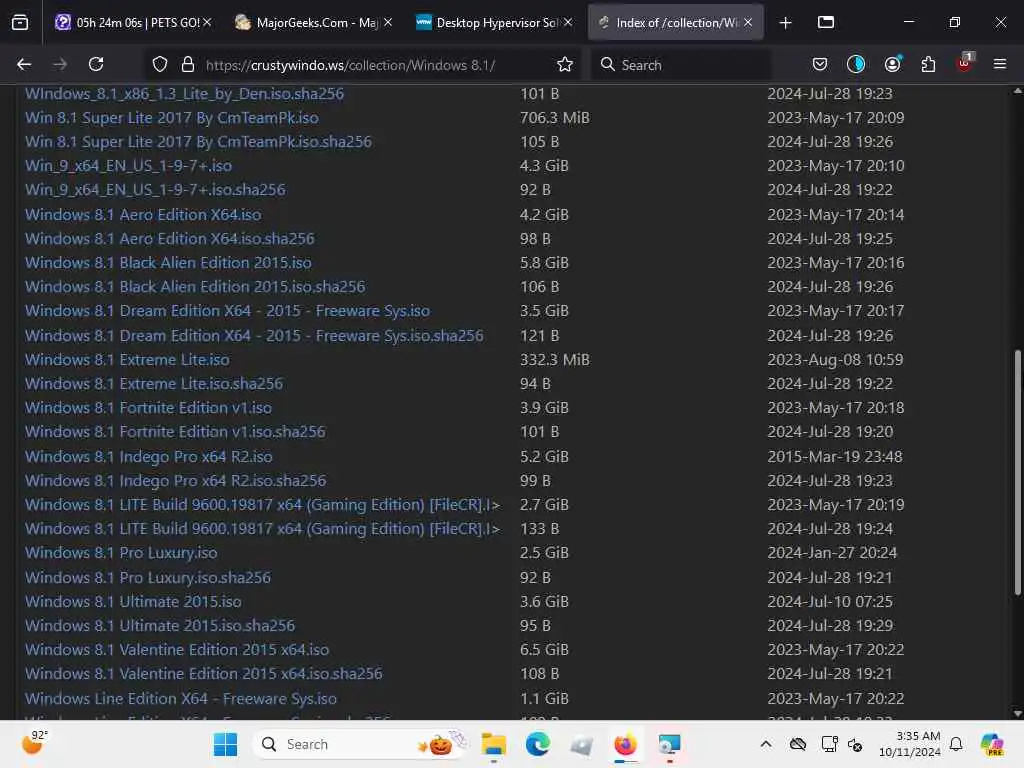Click the date 2024-Jan-27 20:24
This screenshot has height=768, width=1024.
tap(832, 553)
